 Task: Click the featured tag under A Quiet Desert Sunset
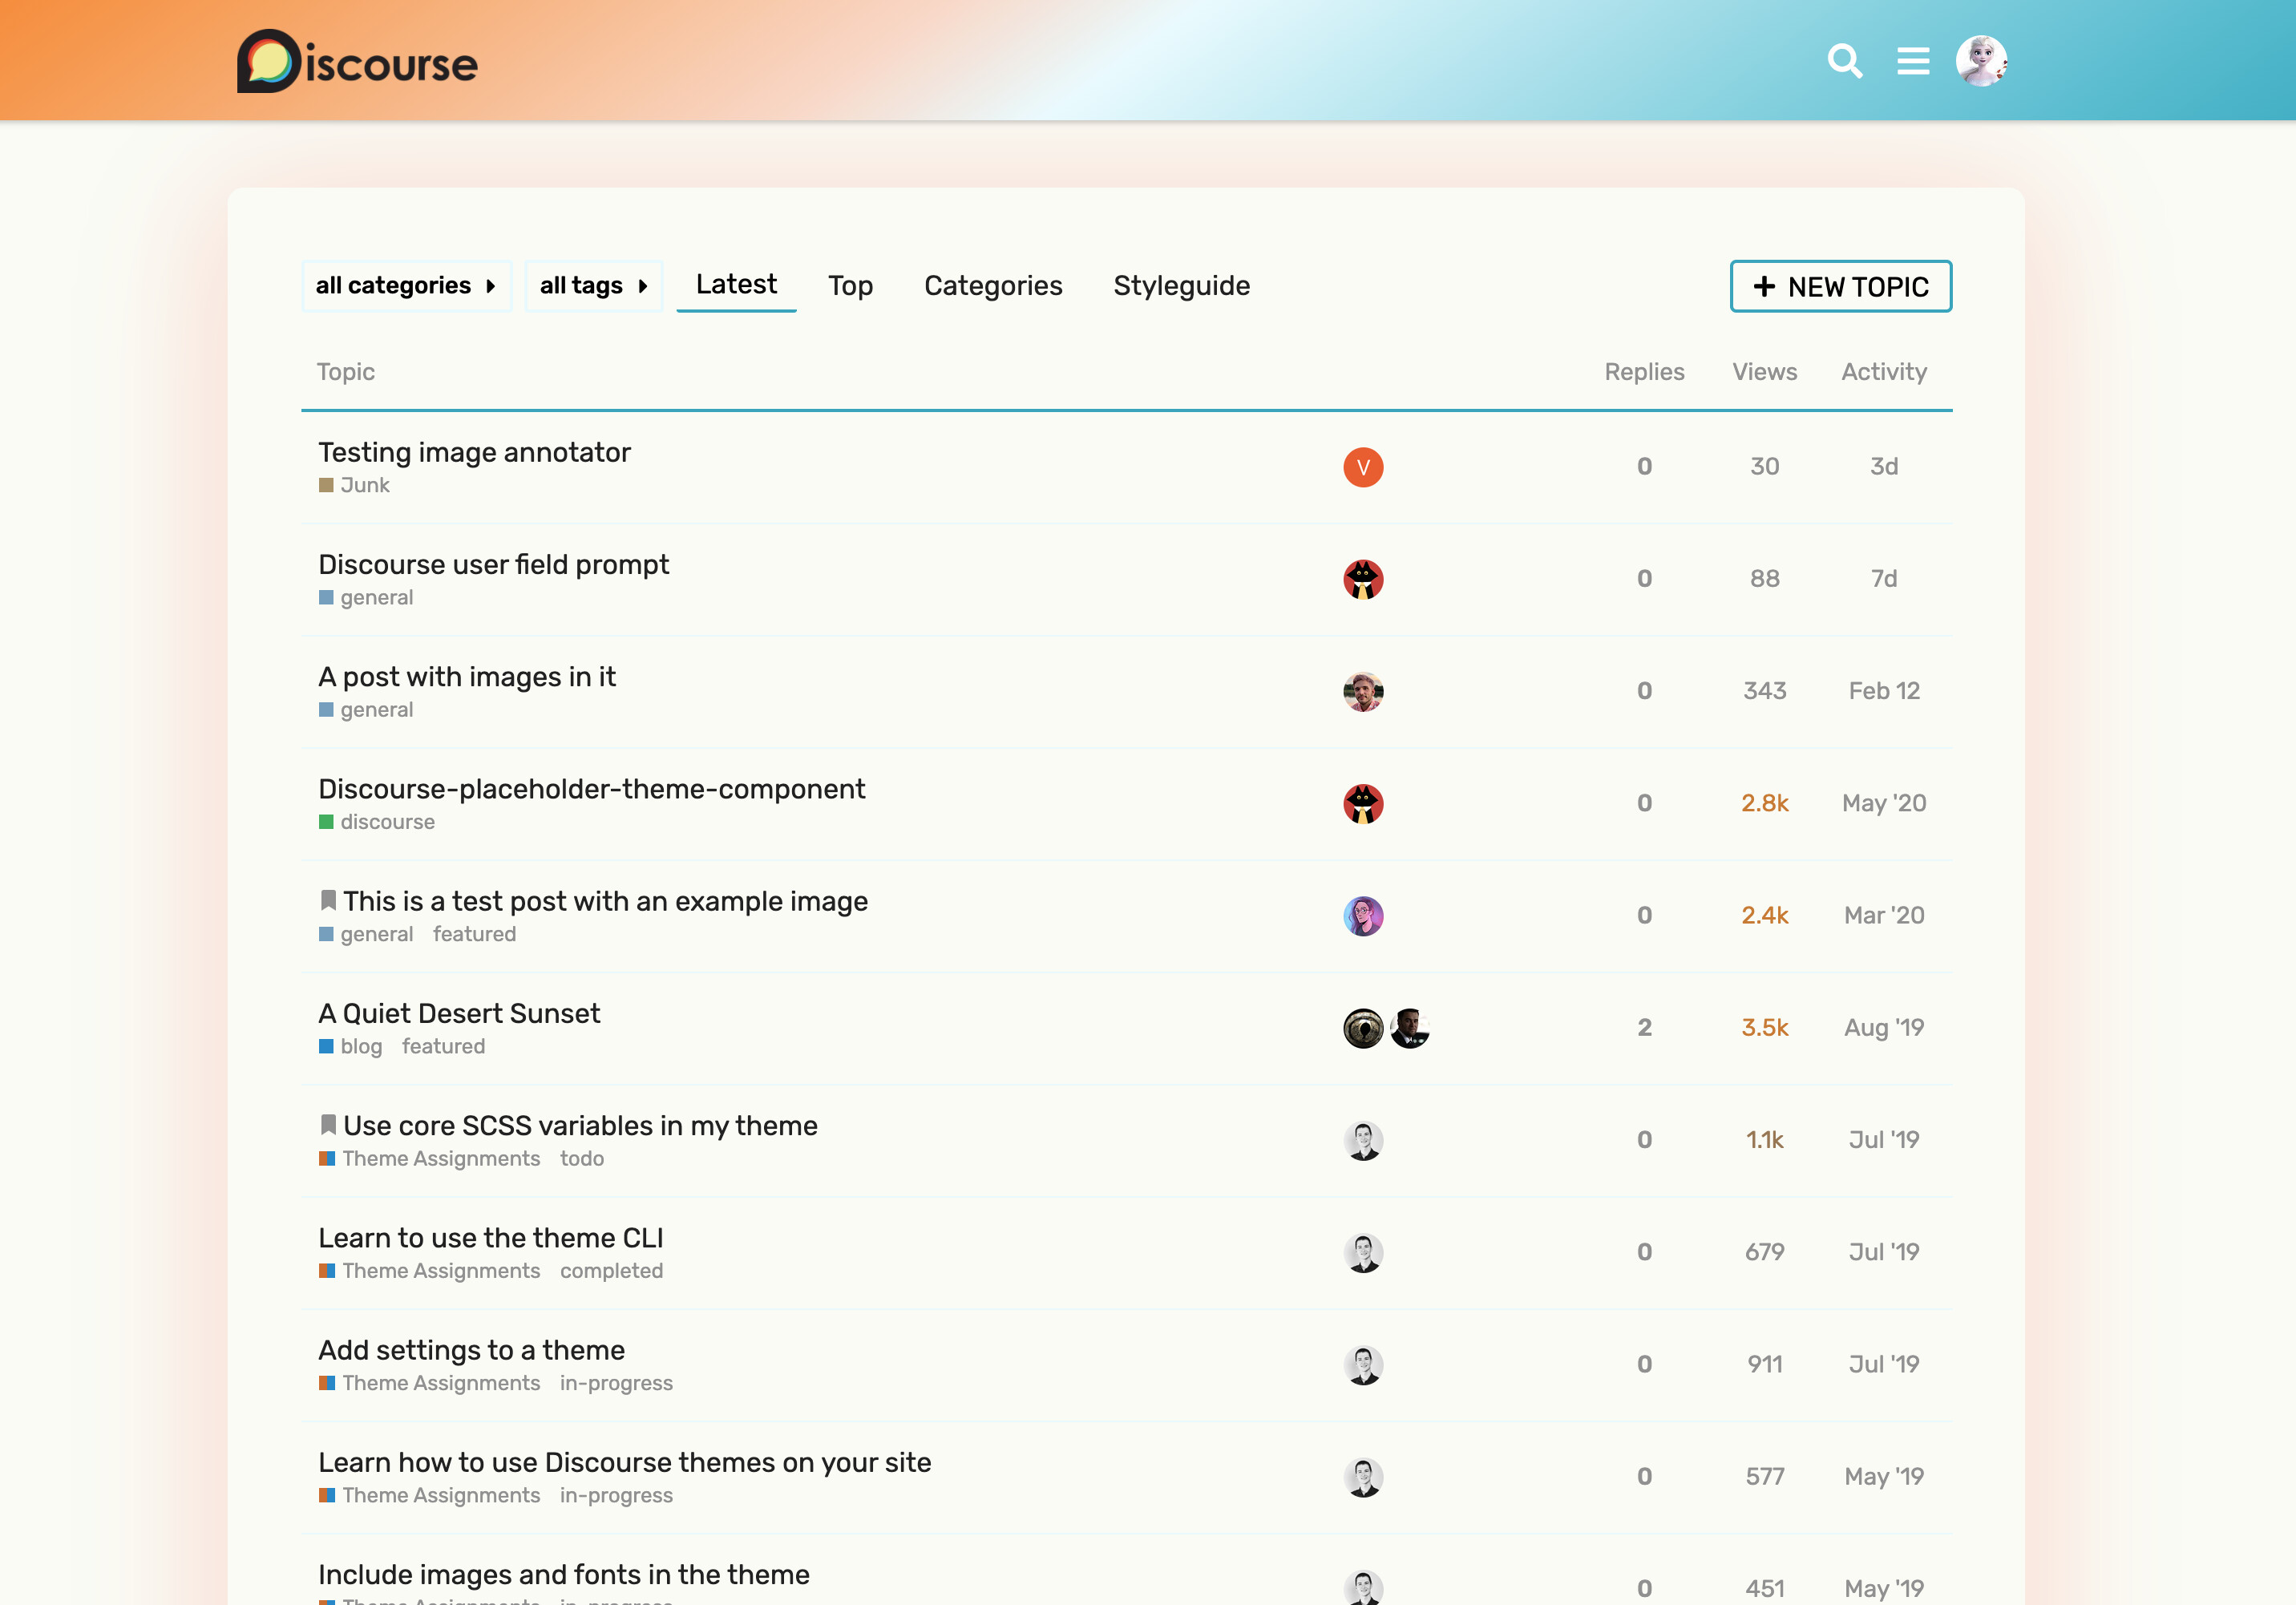443,1046
